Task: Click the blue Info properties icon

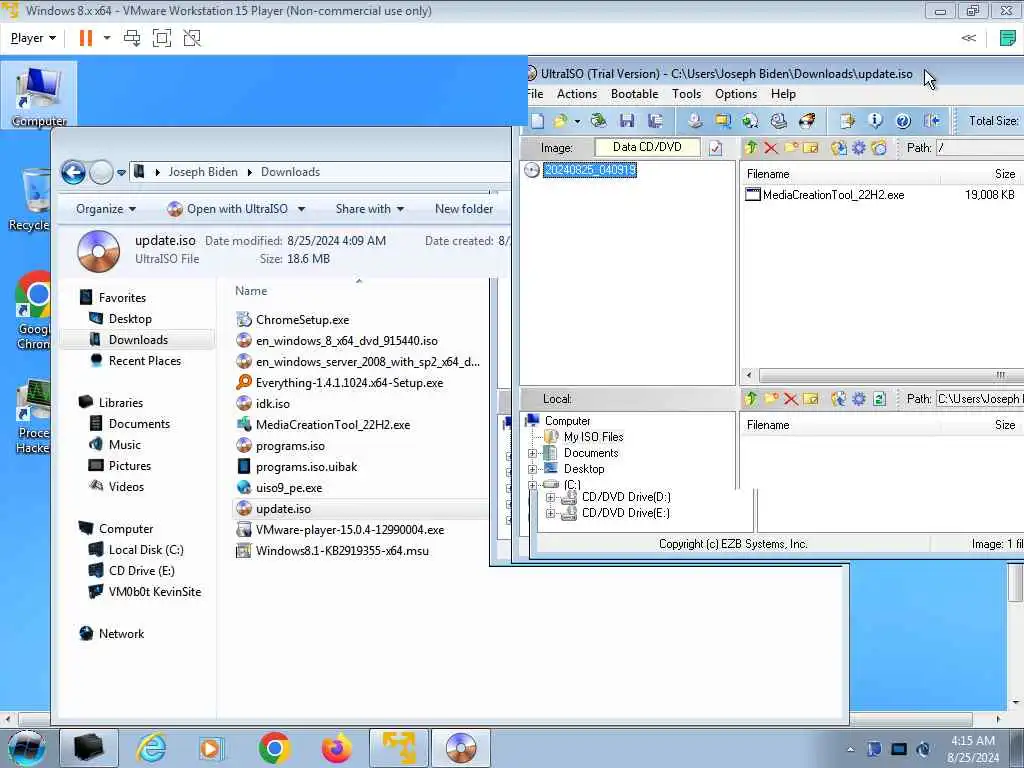Action: pos(875,121)
